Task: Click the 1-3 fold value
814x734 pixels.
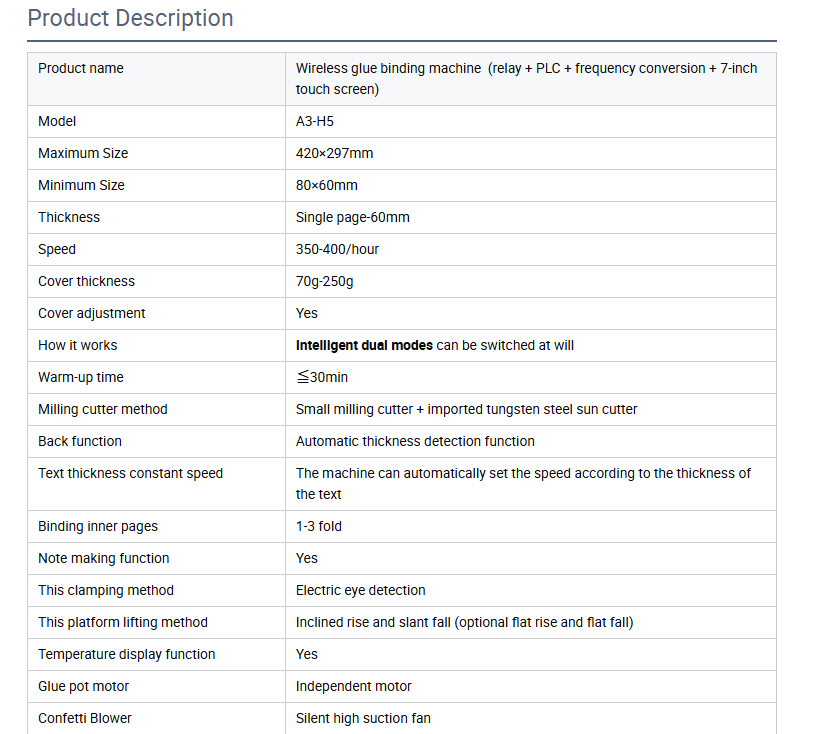Action: [319, 526]
